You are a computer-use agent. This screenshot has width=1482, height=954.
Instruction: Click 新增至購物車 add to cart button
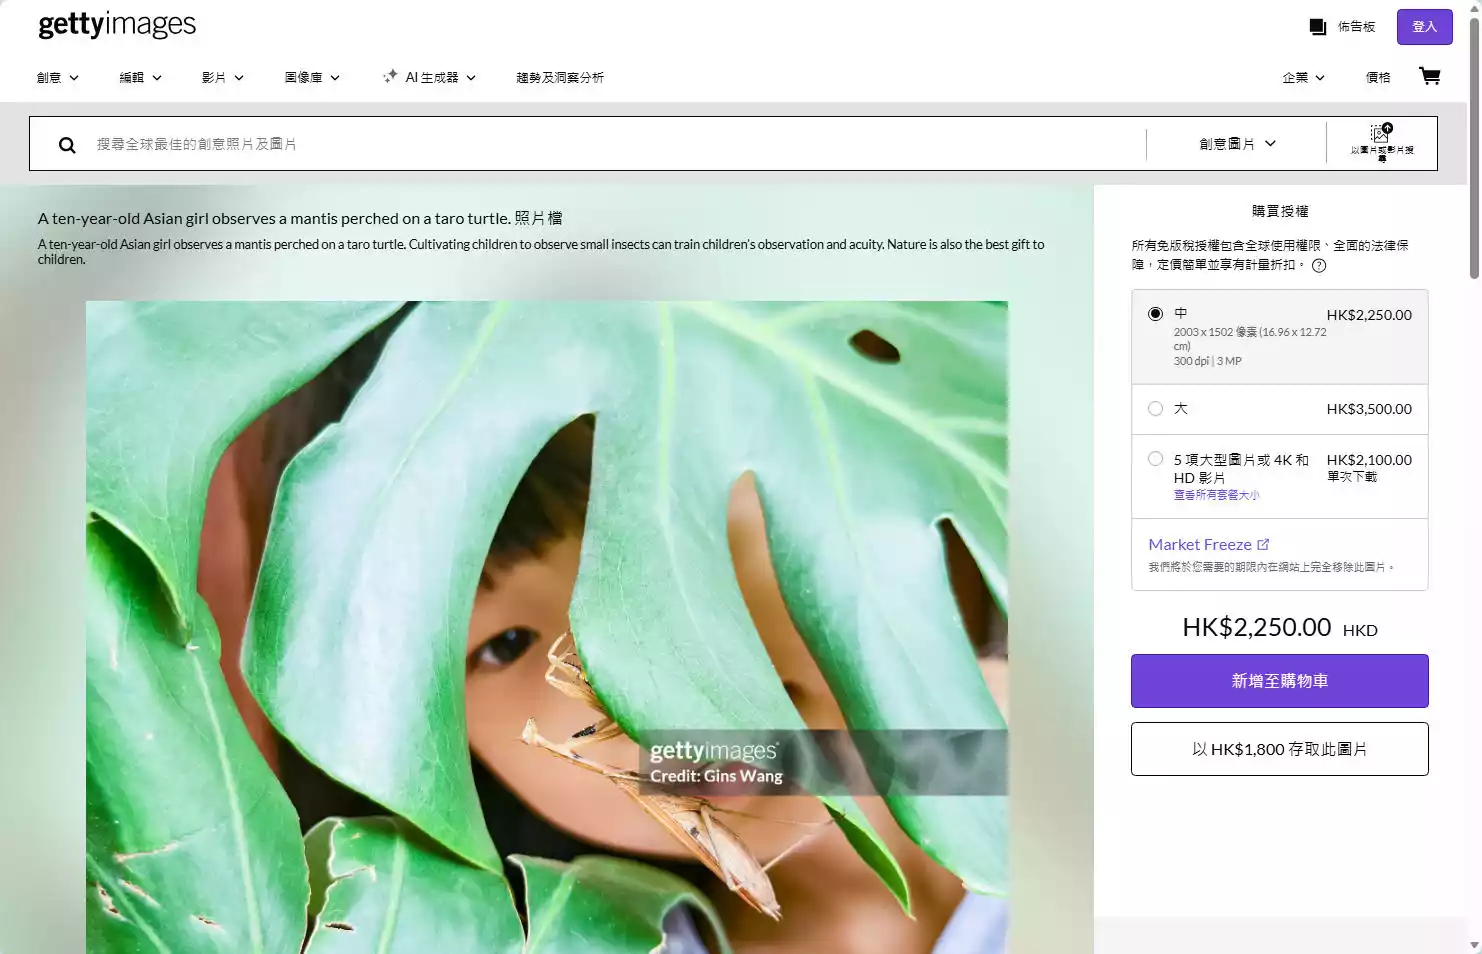[1279, 681]
